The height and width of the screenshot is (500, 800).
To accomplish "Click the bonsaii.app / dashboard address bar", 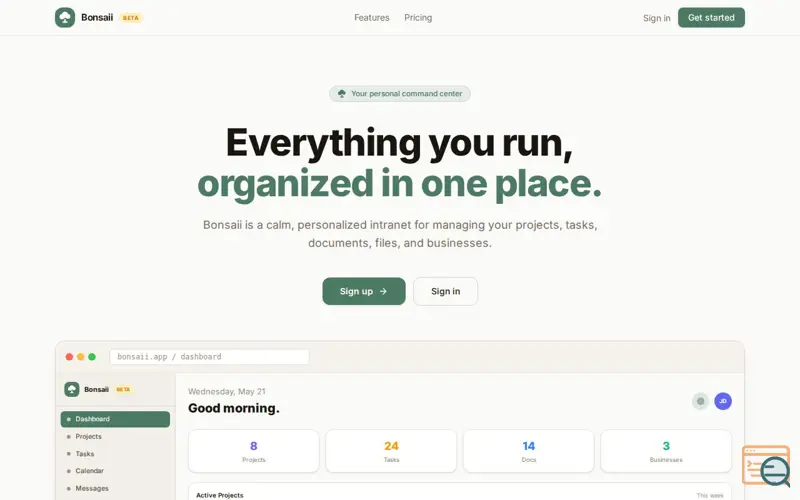I will [209, 357].
